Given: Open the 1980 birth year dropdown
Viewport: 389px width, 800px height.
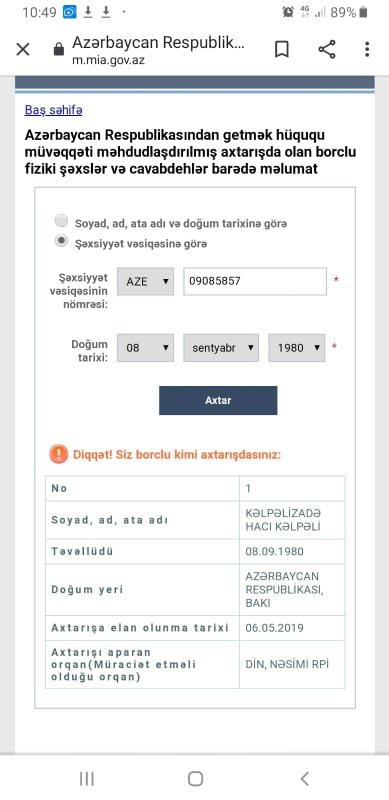Looking at the screenshot, I should click(297, 348).
